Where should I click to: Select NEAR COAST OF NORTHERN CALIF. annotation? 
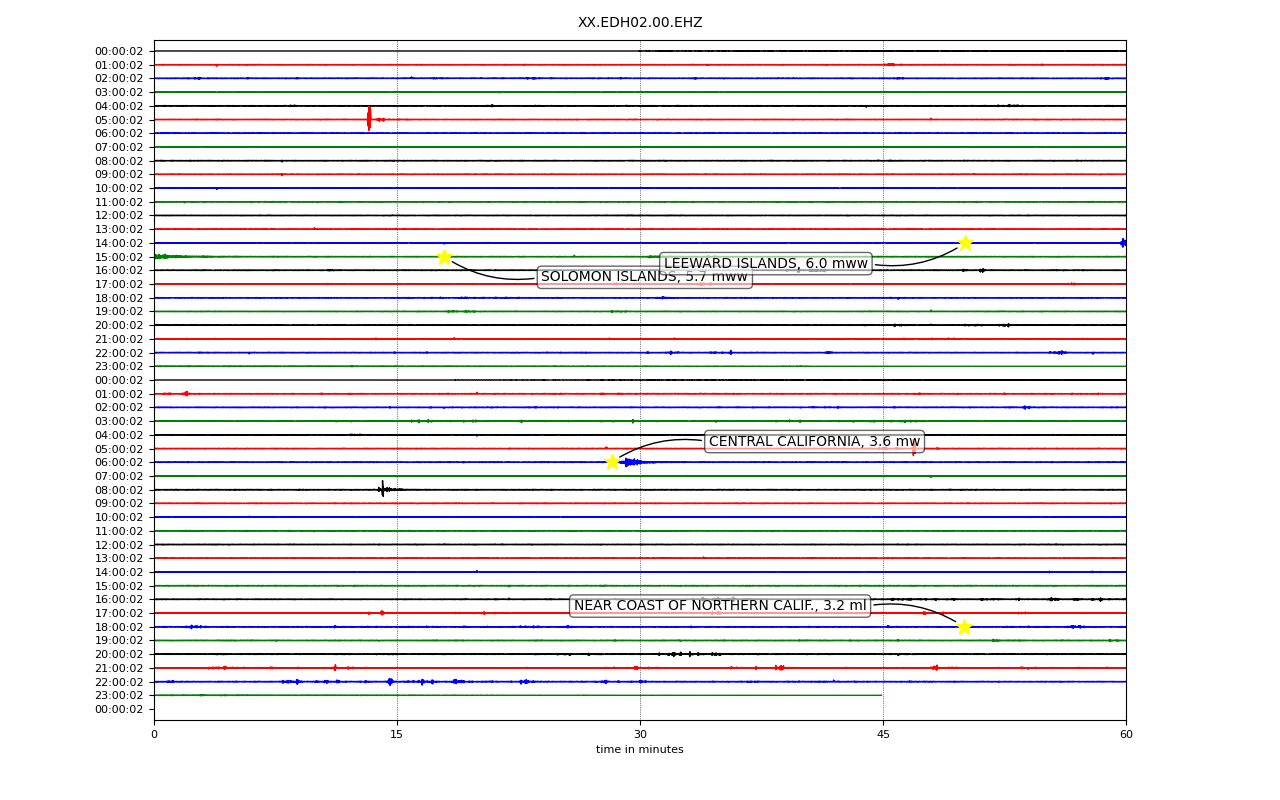pos(720,606)
